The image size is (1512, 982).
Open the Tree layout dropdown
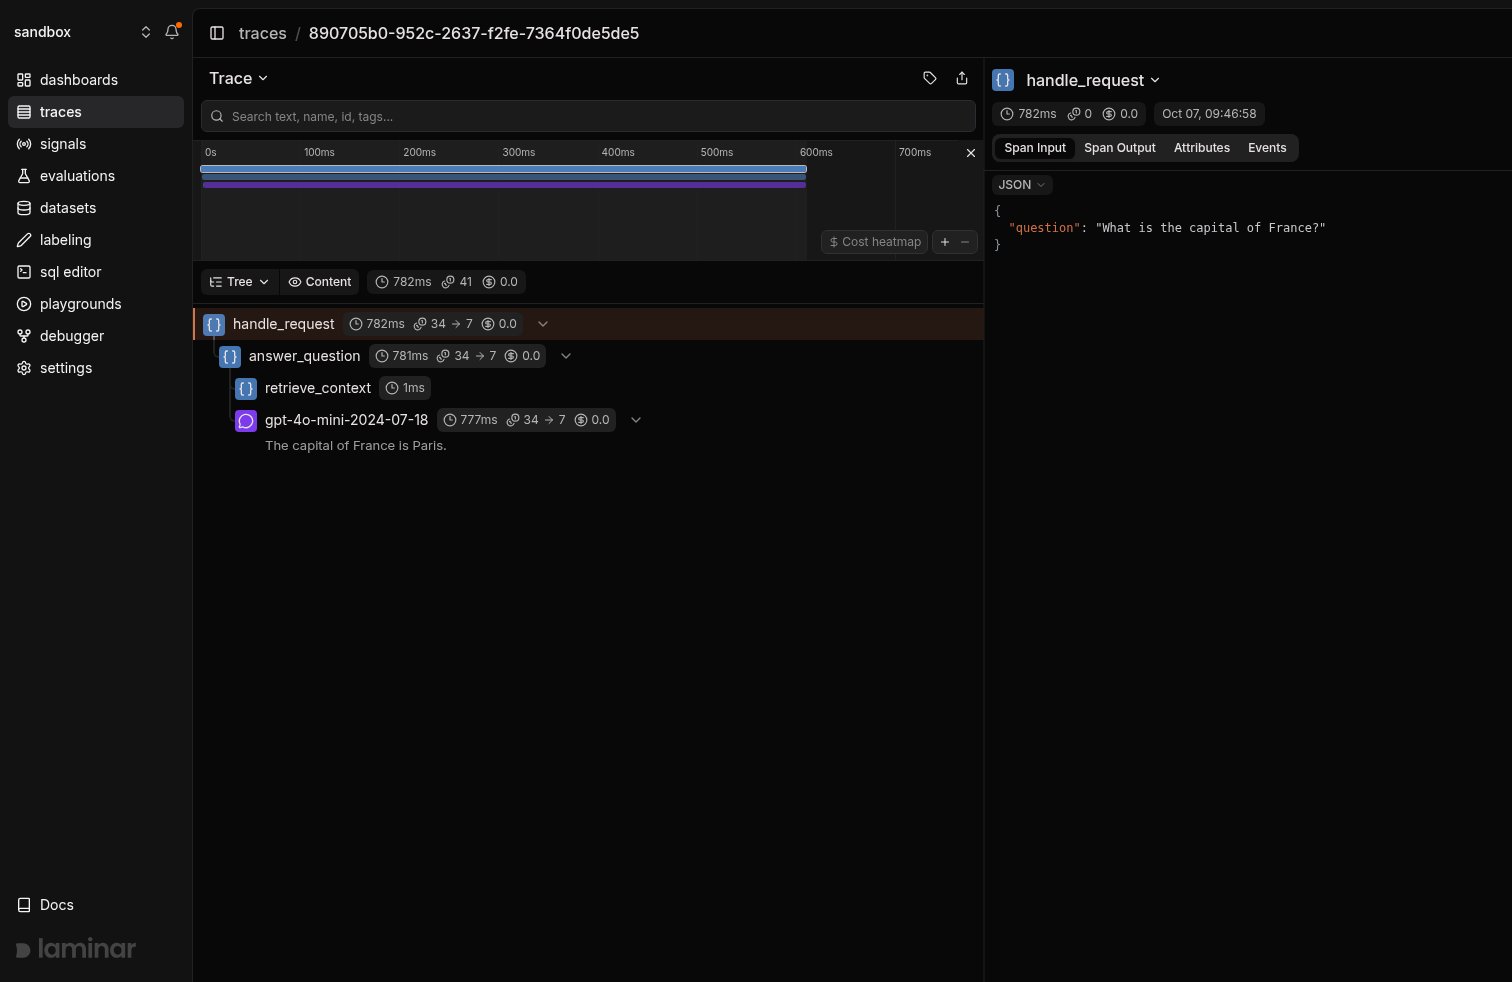point(240,282)
